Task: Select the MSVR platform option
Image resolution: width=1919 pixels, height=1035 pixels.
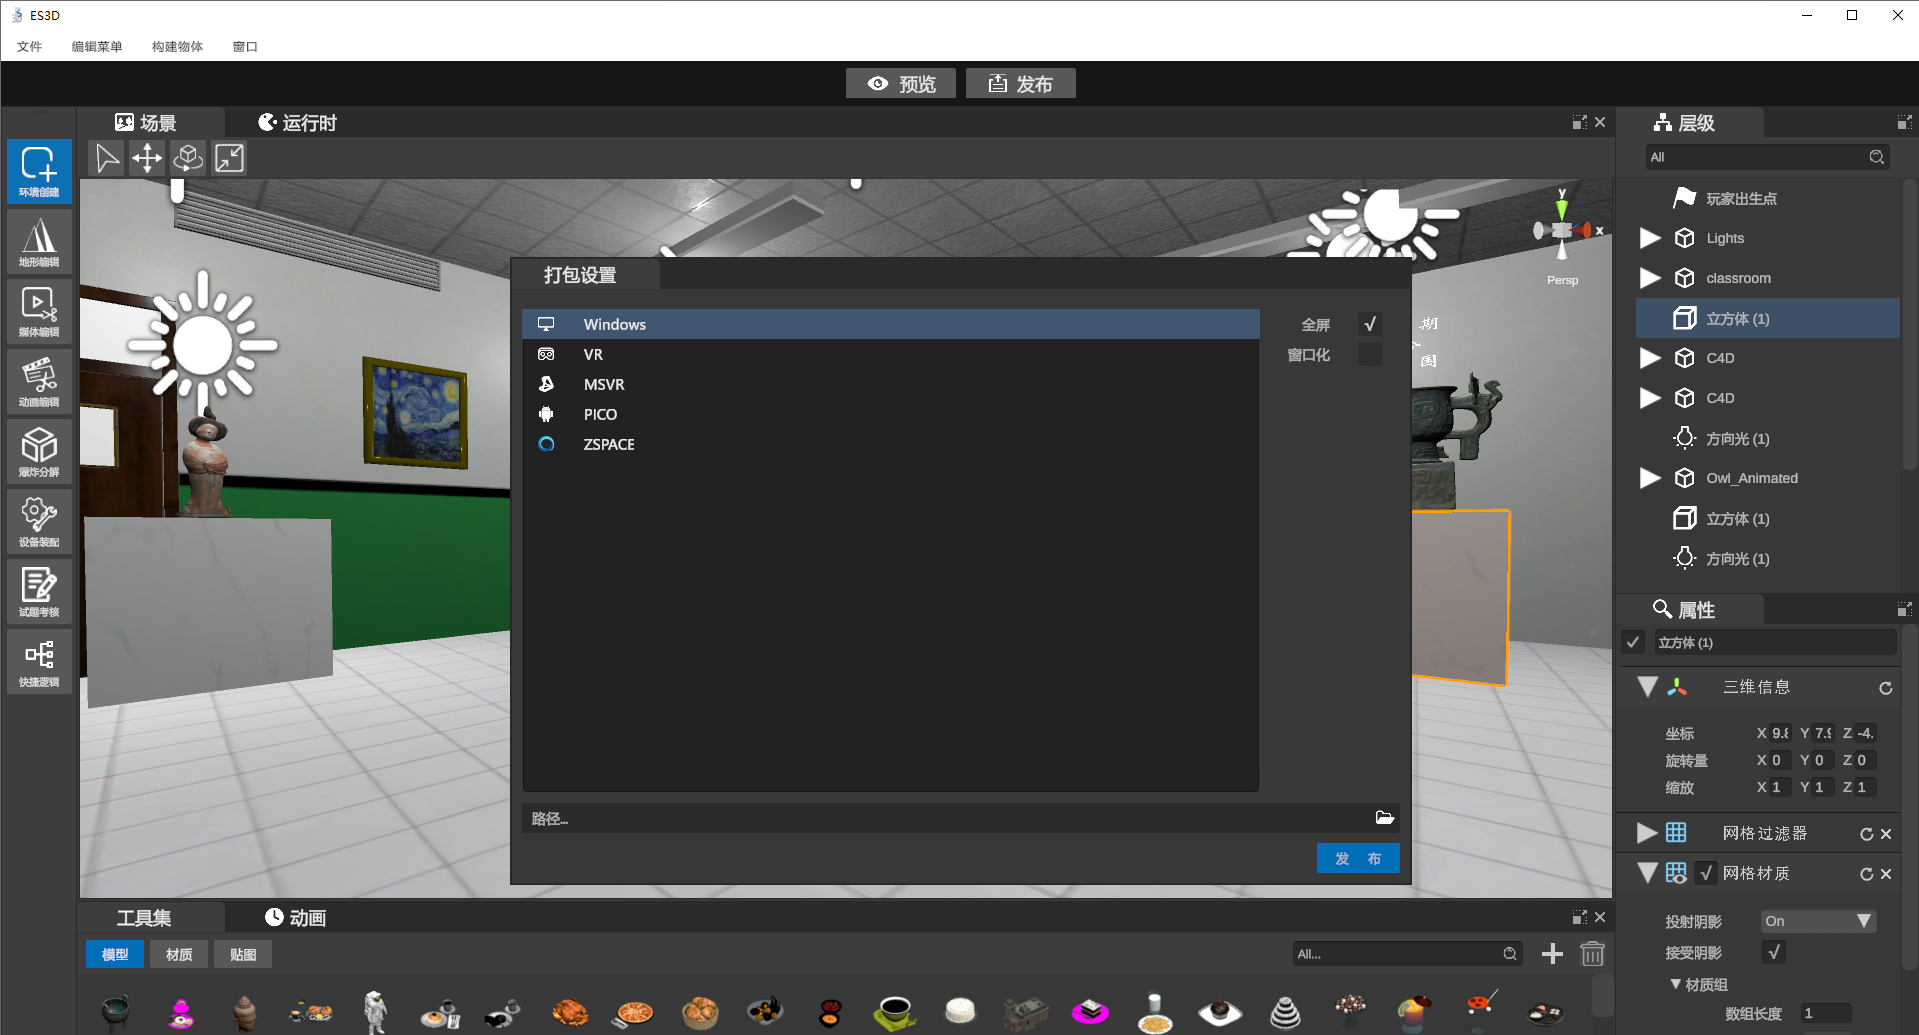Action: 890,384
